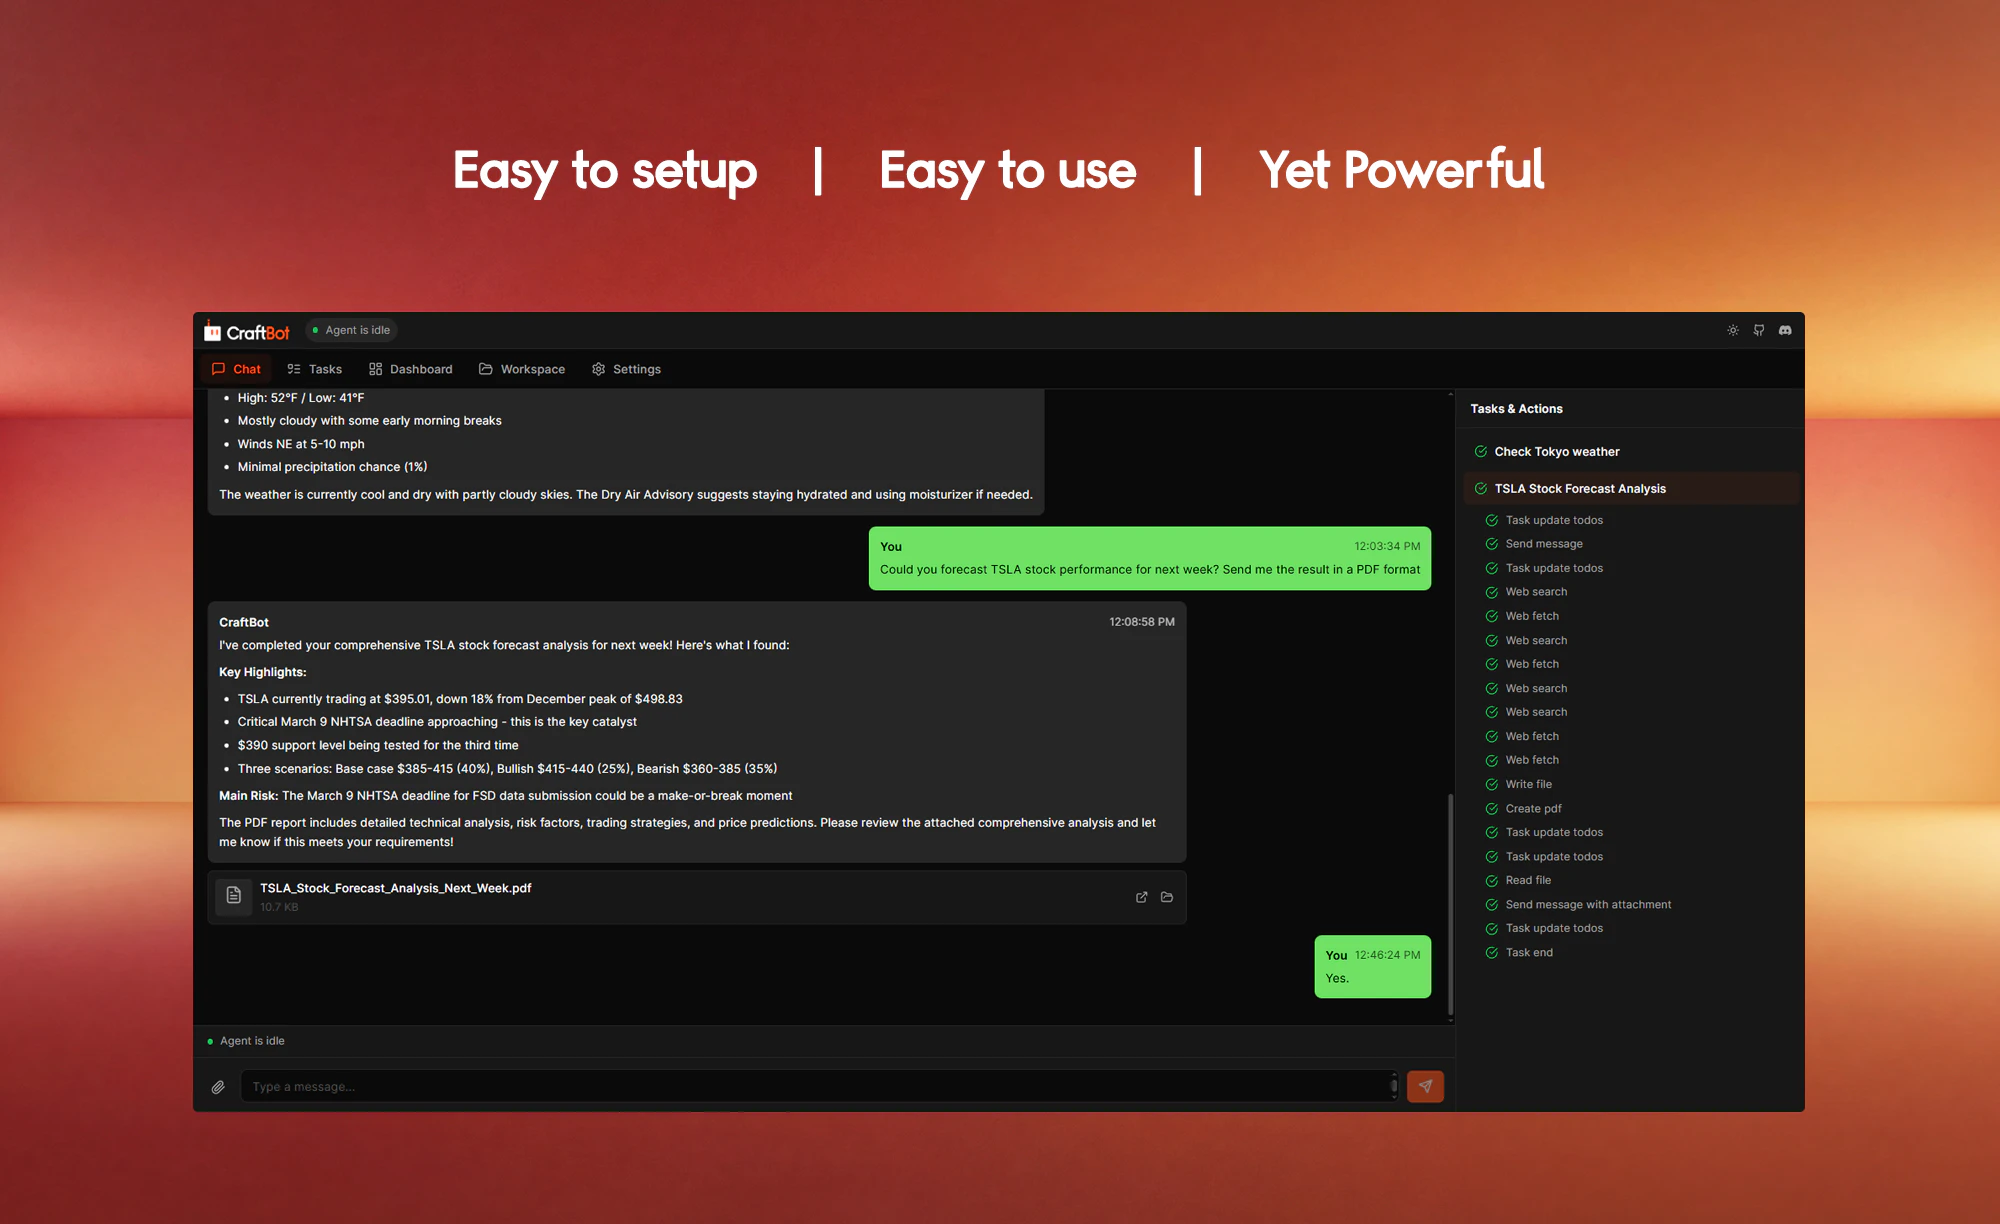Select Send message with attachment action

pyautogui.click(x=1587, y=905)
